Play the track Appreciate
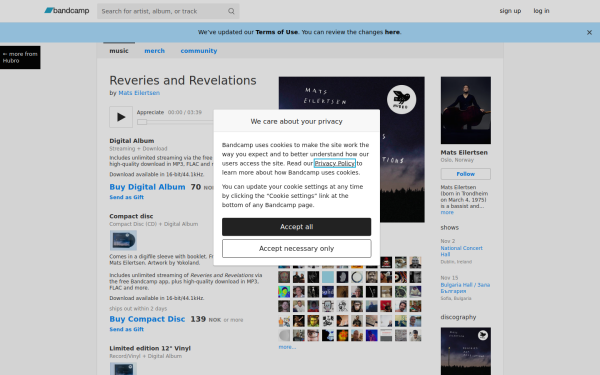 121,117
